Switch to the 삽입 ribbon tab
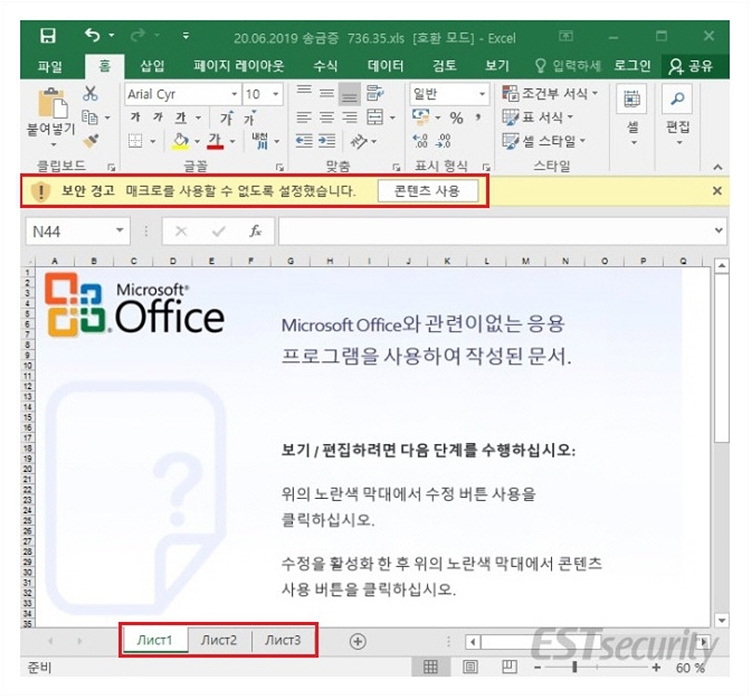Screen dimensions: 750x697 (152, 66)
